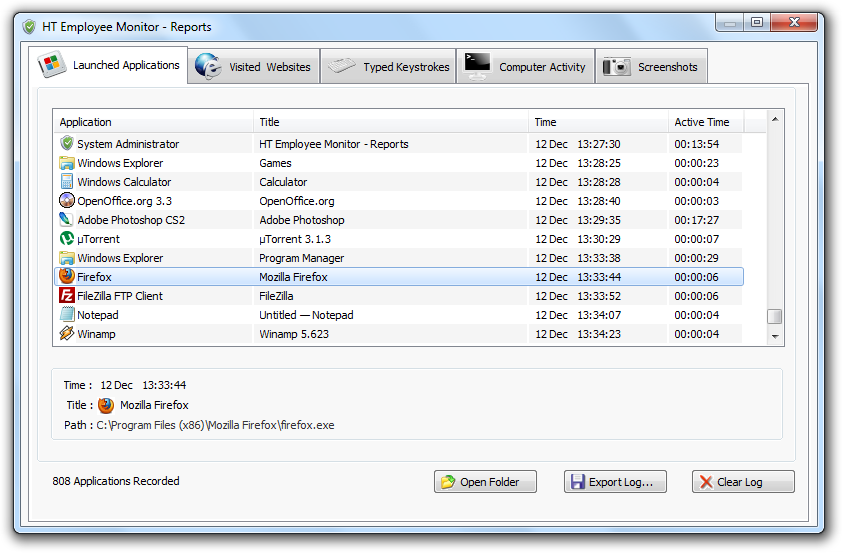Select the µTorrent application row

(x=398, y=239)
